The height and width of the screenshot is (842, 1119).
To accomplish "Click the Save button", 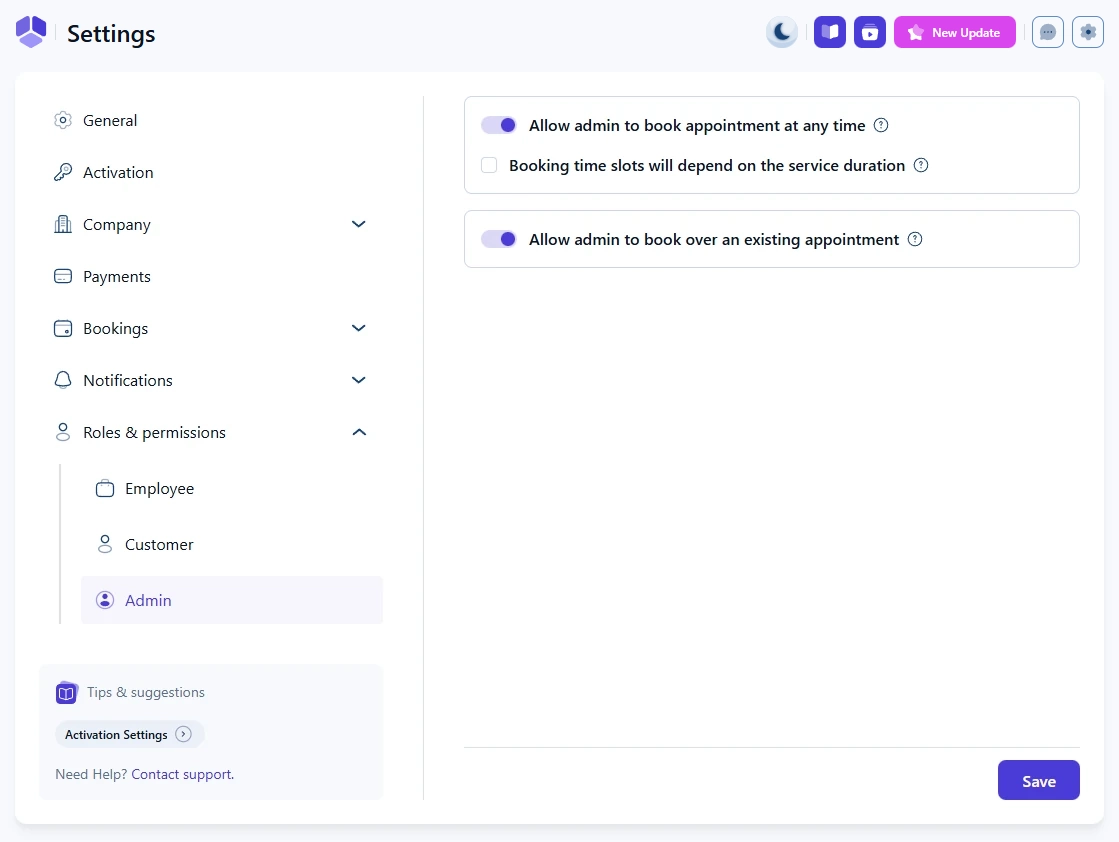I will pyautogui.click(x=1038, y=780).
